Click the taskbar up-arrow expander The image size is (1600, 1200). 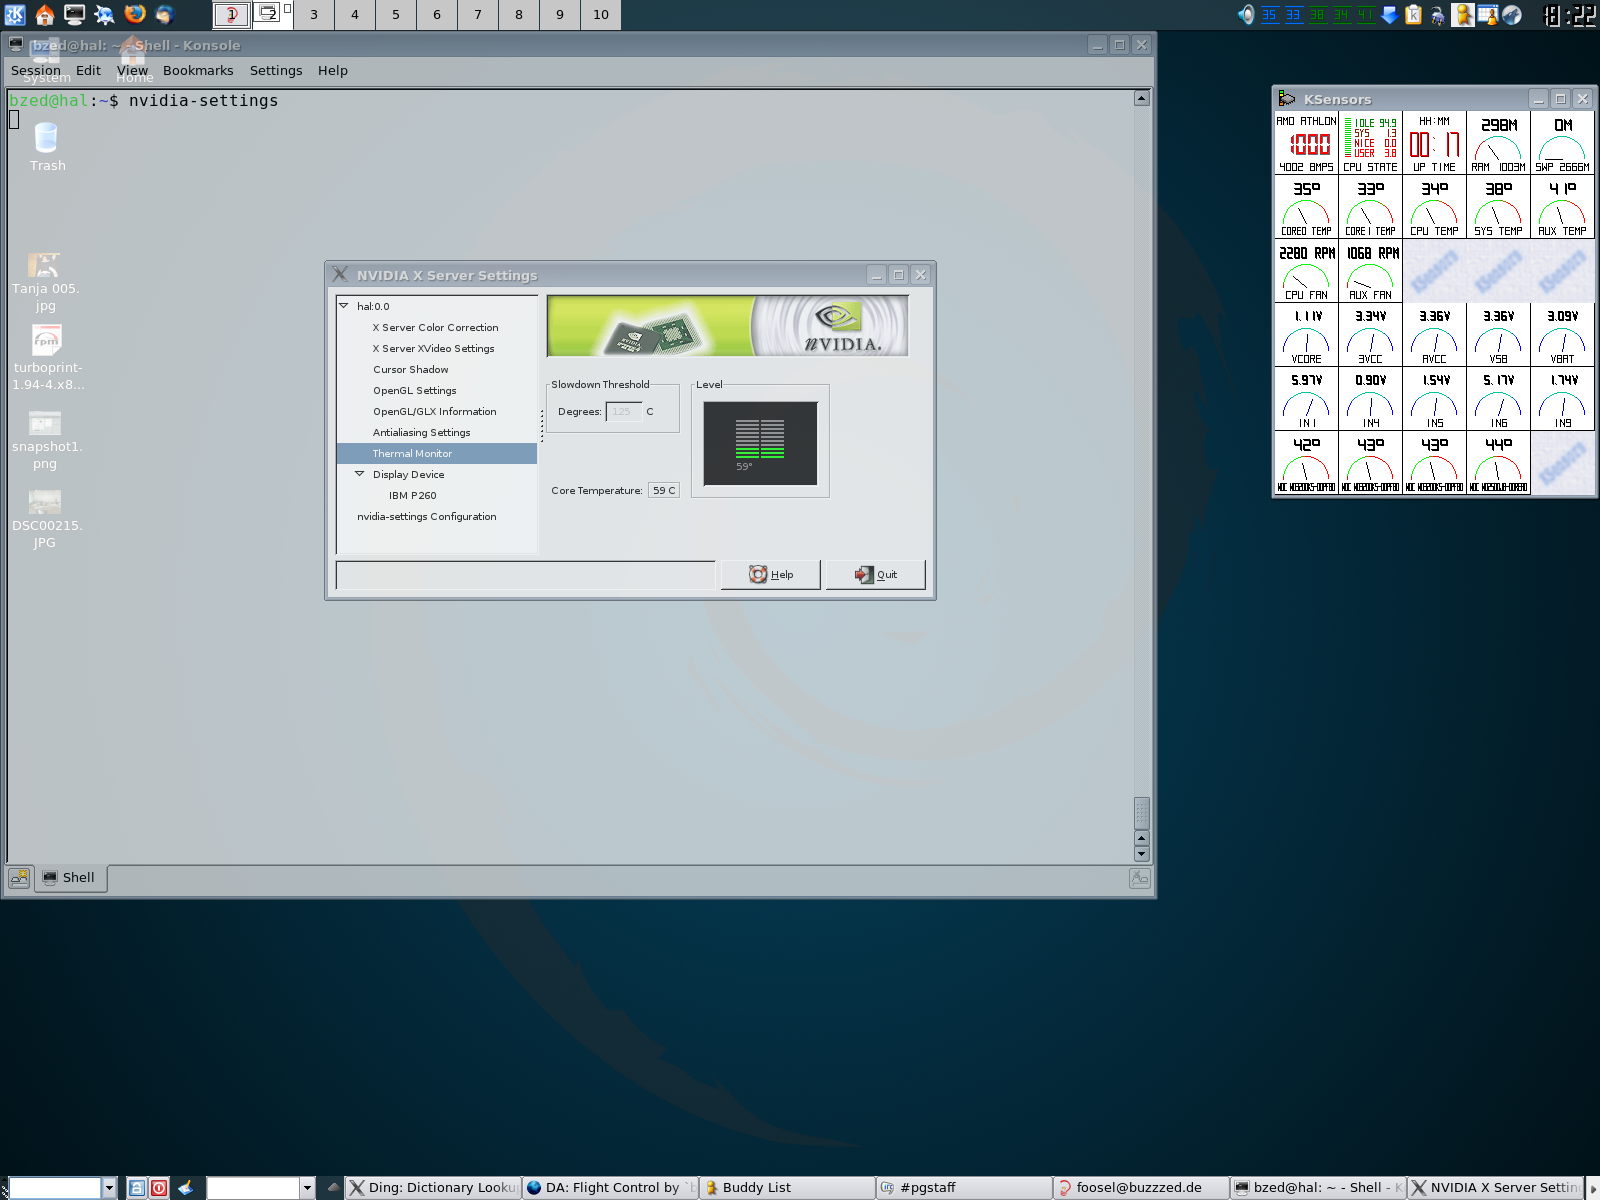point(333,1187)
